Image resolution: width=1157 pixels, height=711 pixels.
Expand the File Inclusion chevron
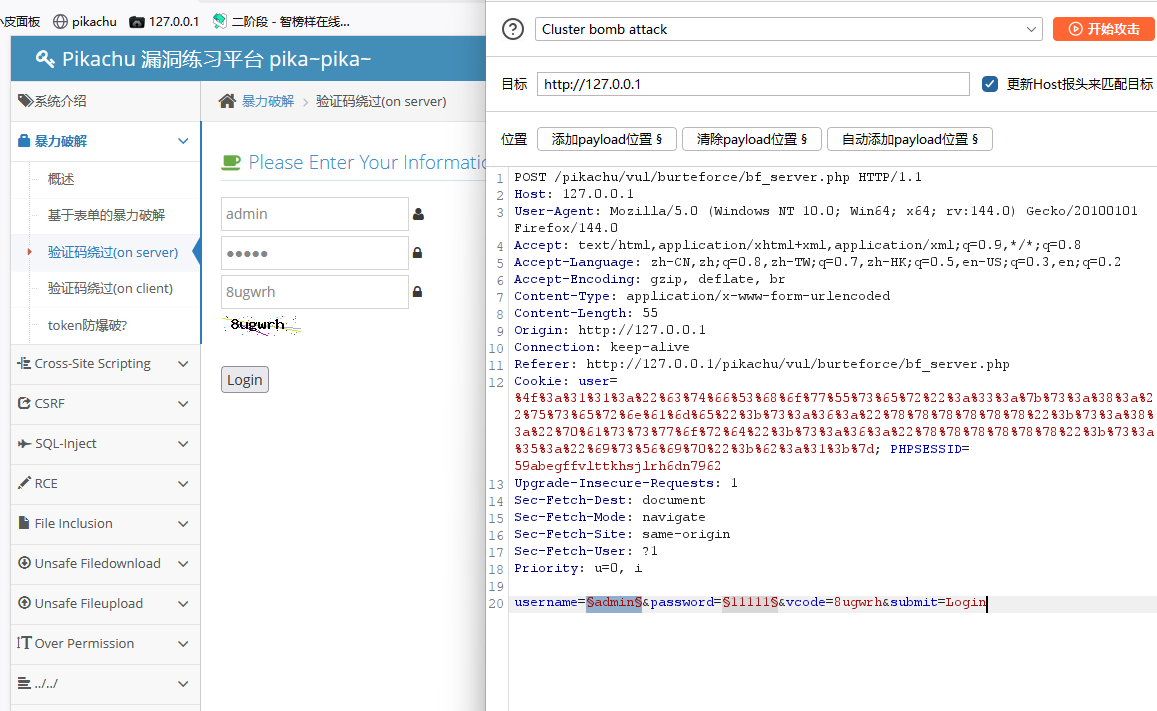(183, 524)
